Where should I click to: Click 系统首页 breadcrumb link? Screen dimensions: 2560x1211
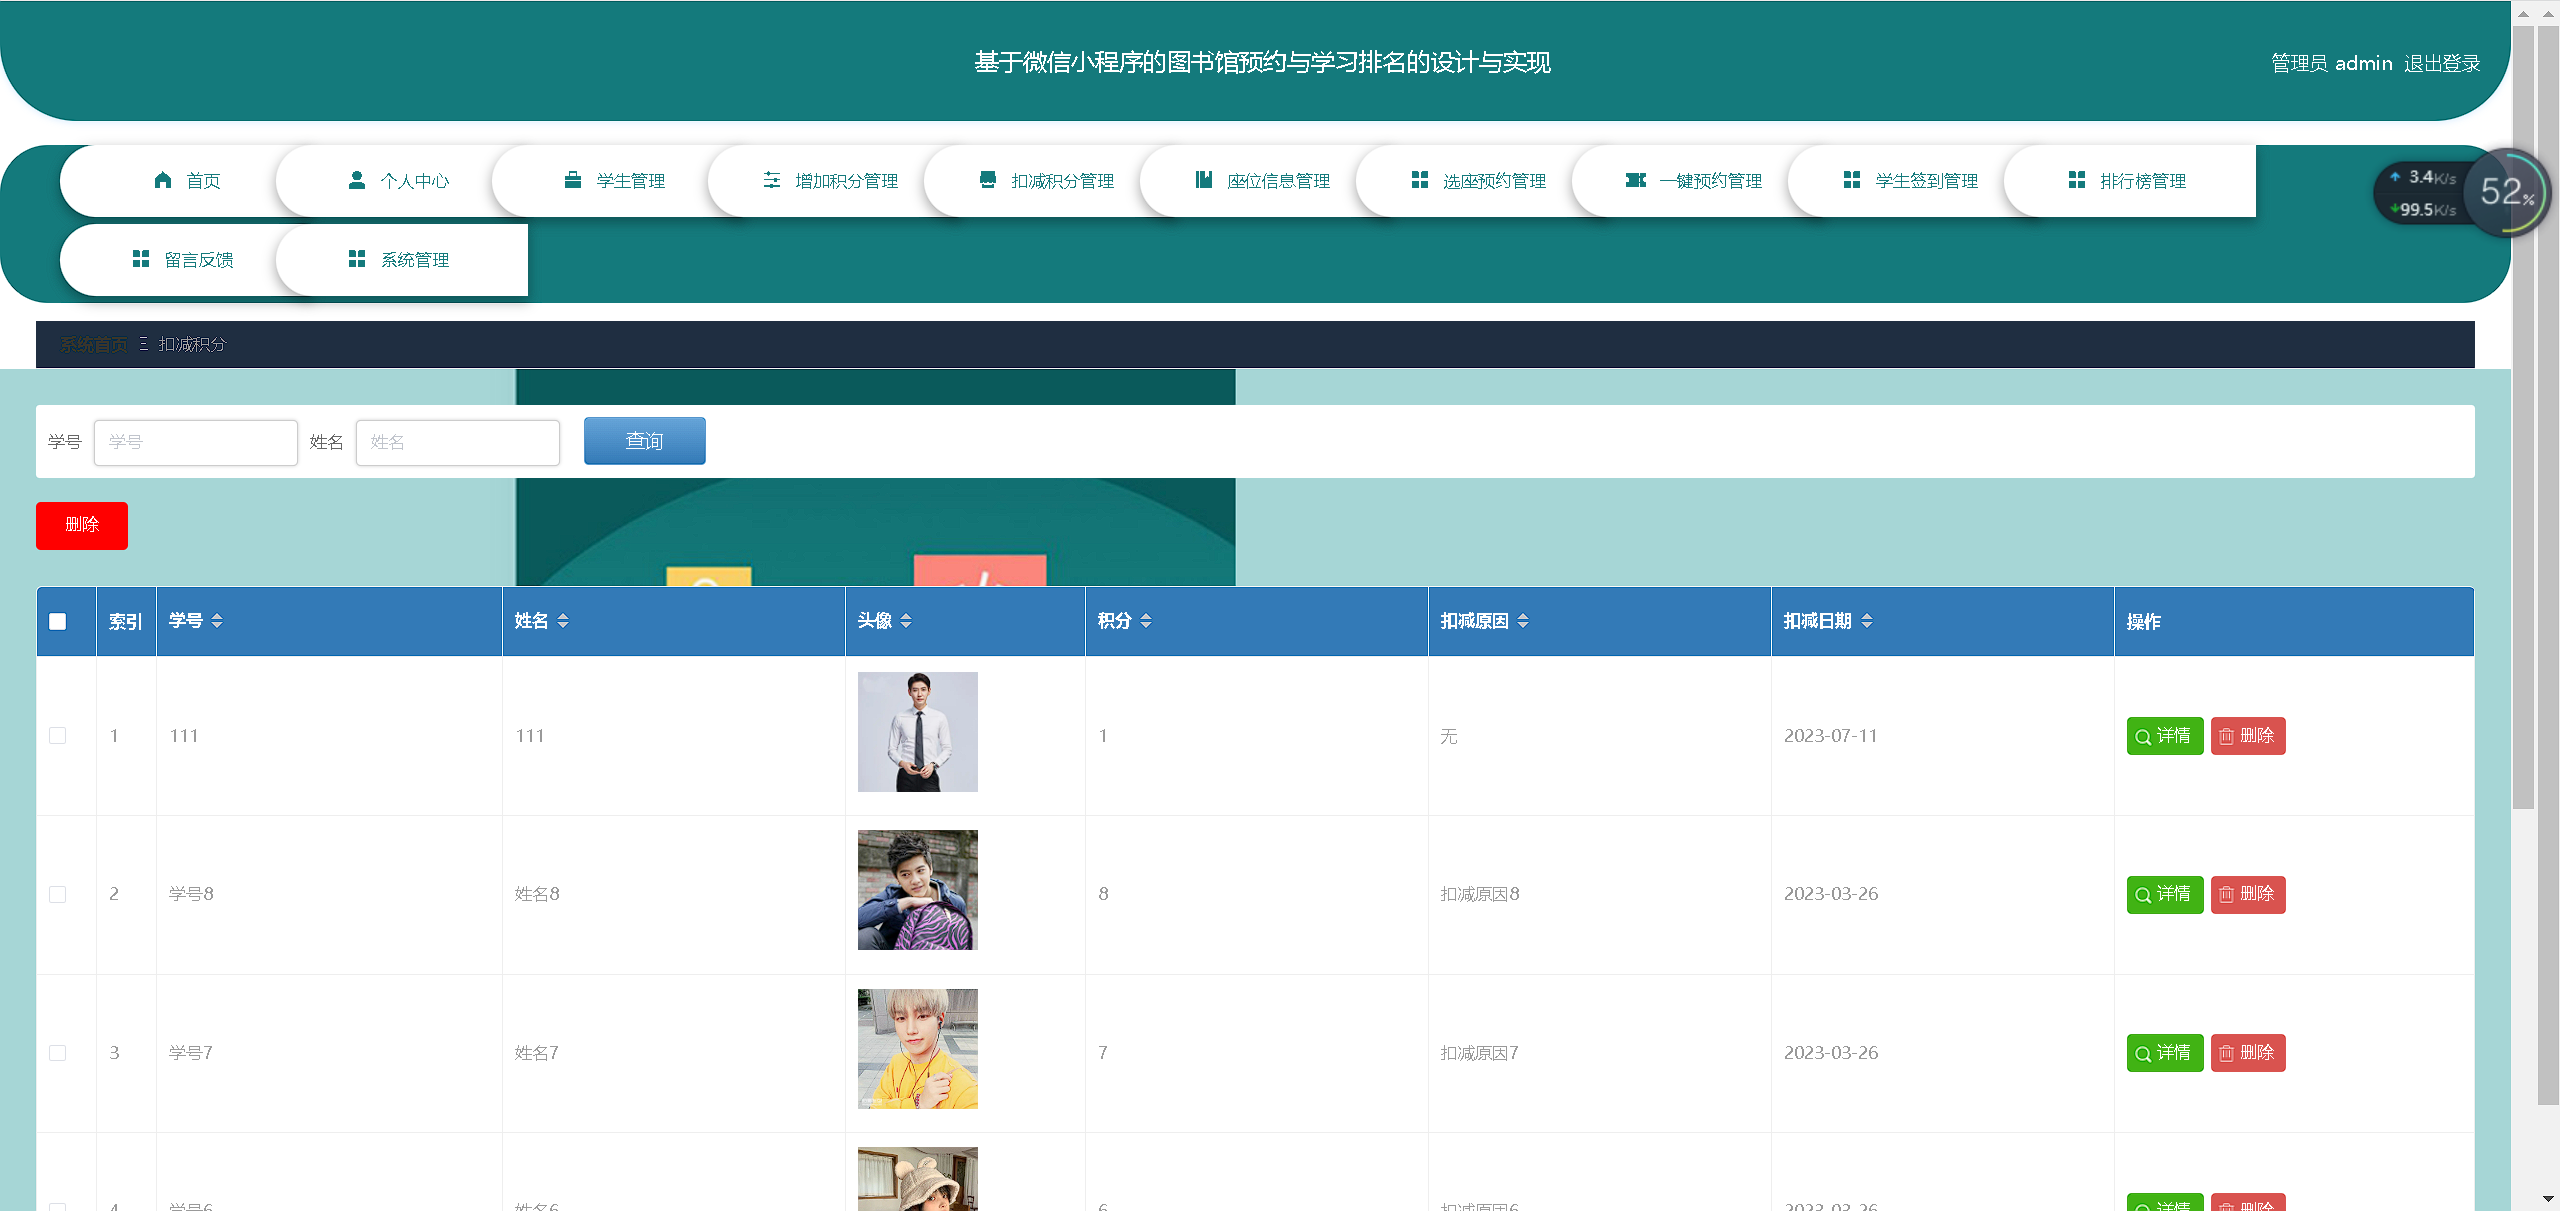93,344
